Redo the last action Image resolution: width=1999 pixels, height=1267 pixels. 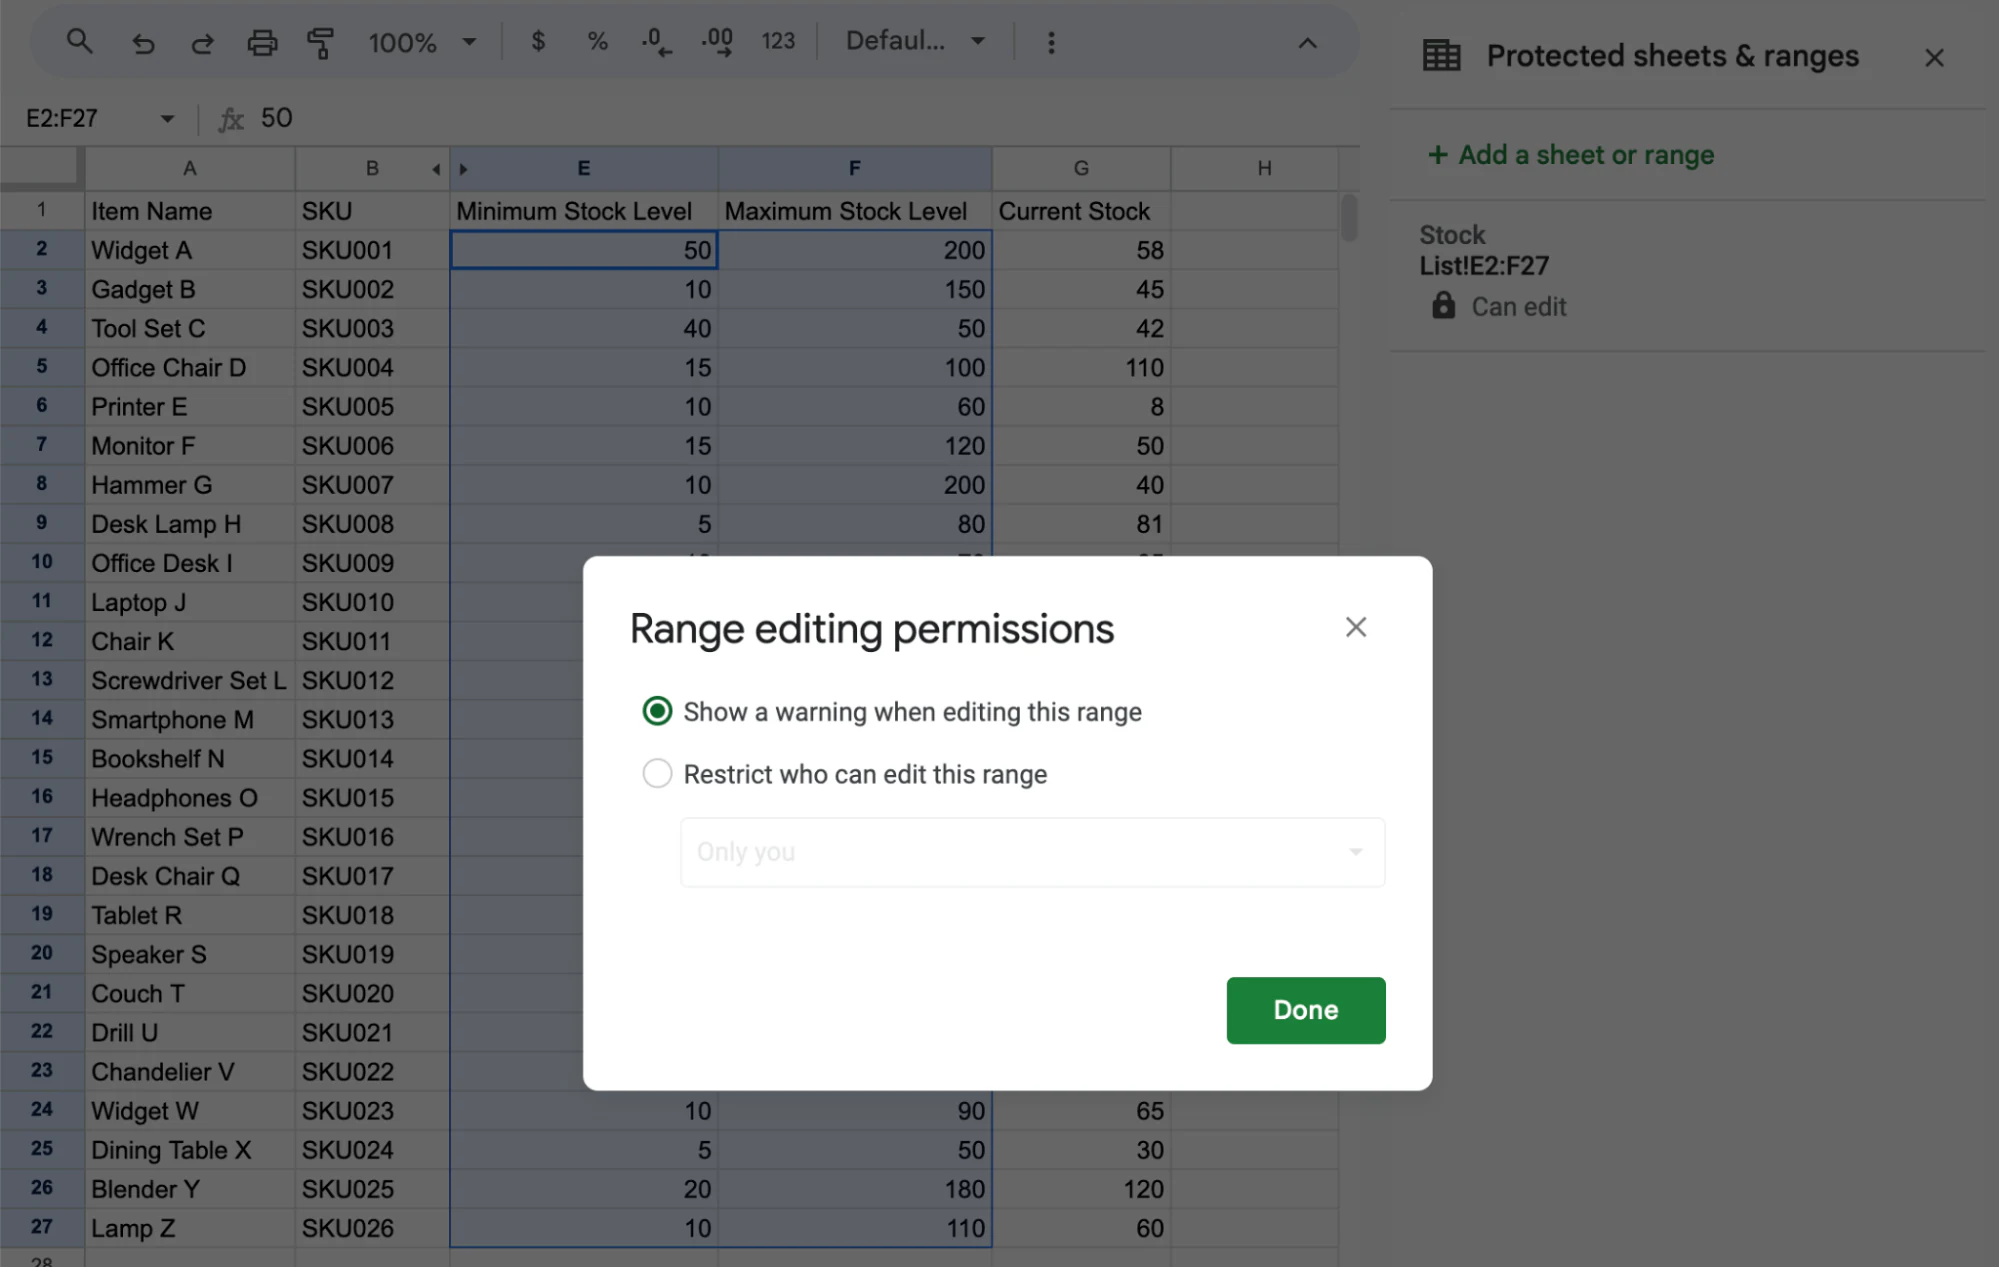point(203,42)
